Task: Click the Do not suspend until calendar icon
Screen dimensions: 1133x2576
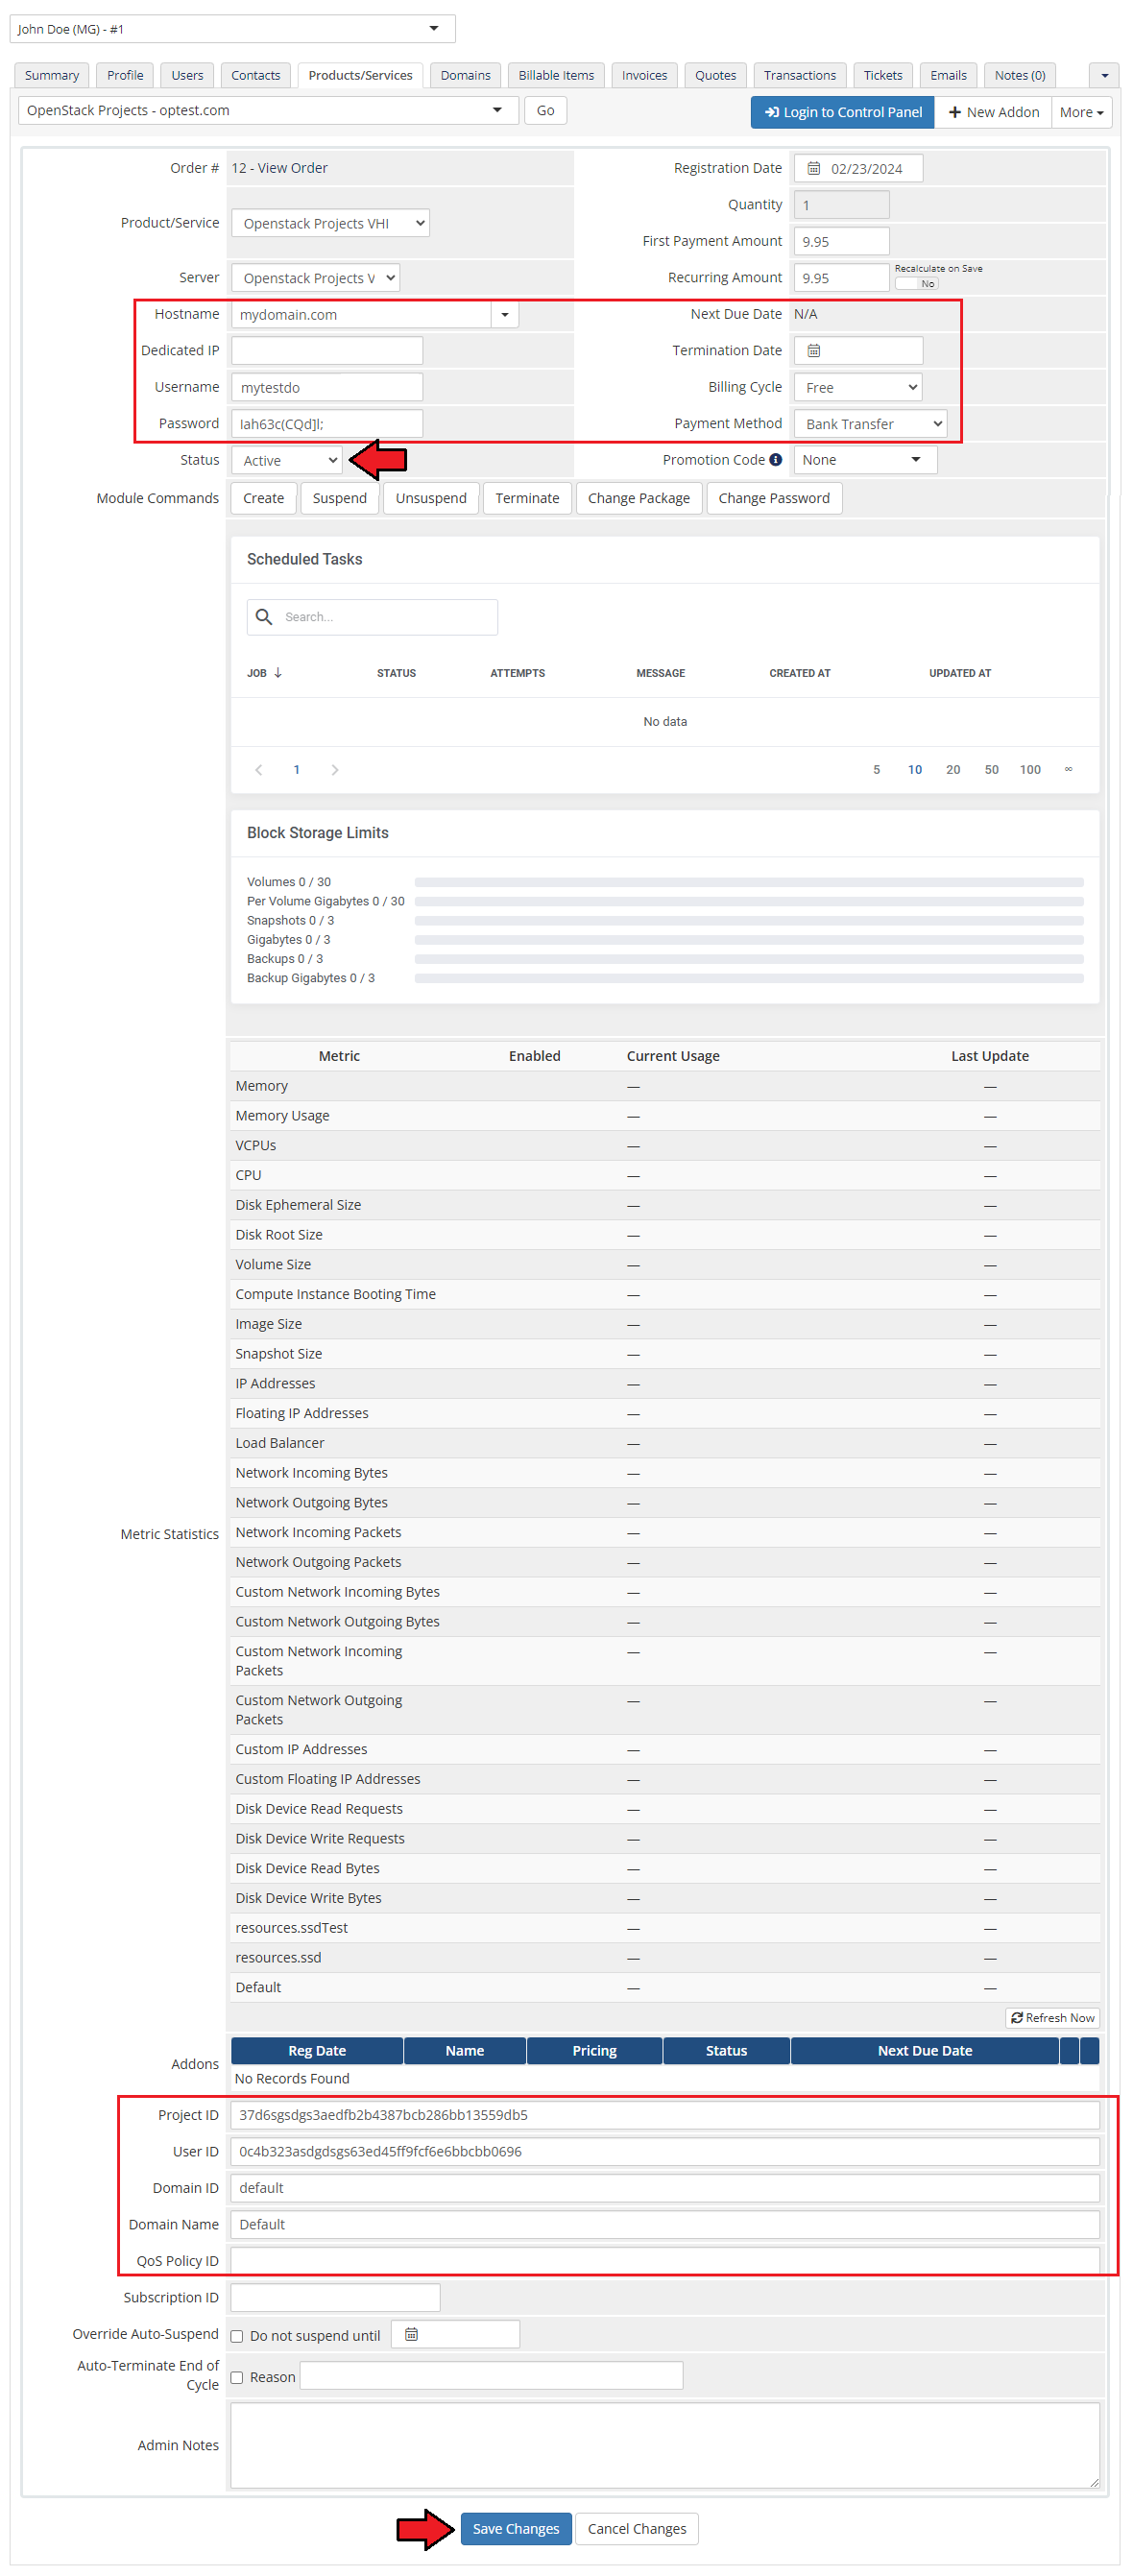Action: pos(411,2333)
